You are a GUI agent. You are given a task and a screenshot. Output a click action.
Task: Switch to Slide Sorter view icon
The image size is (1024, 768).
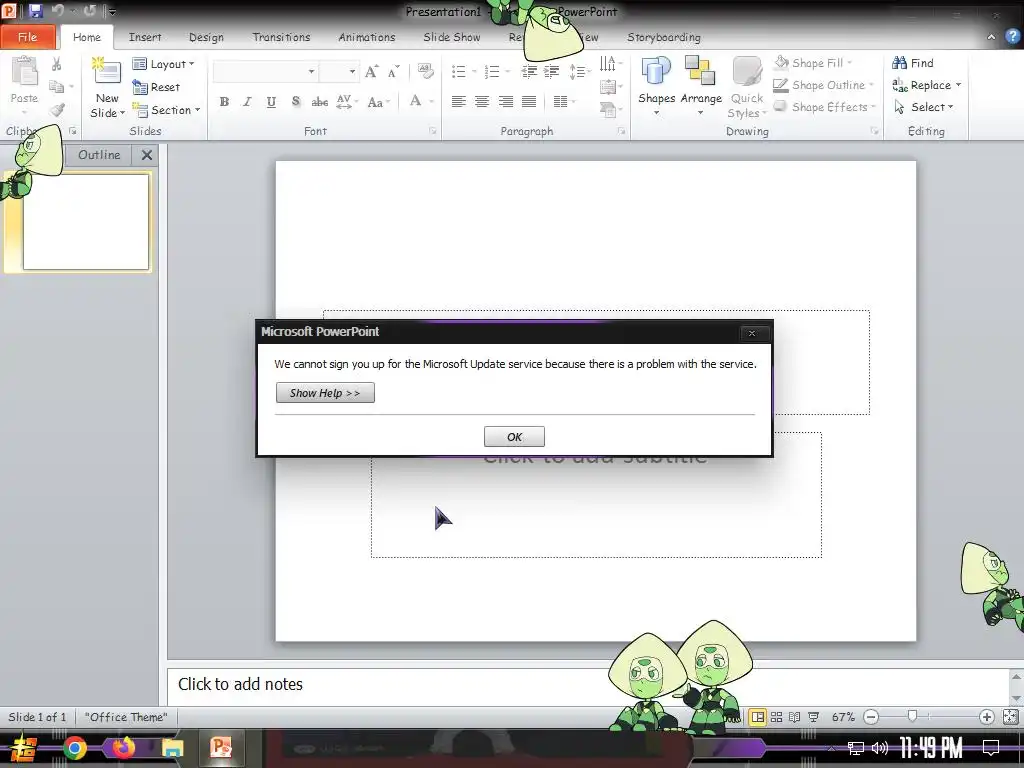point(776,717)
